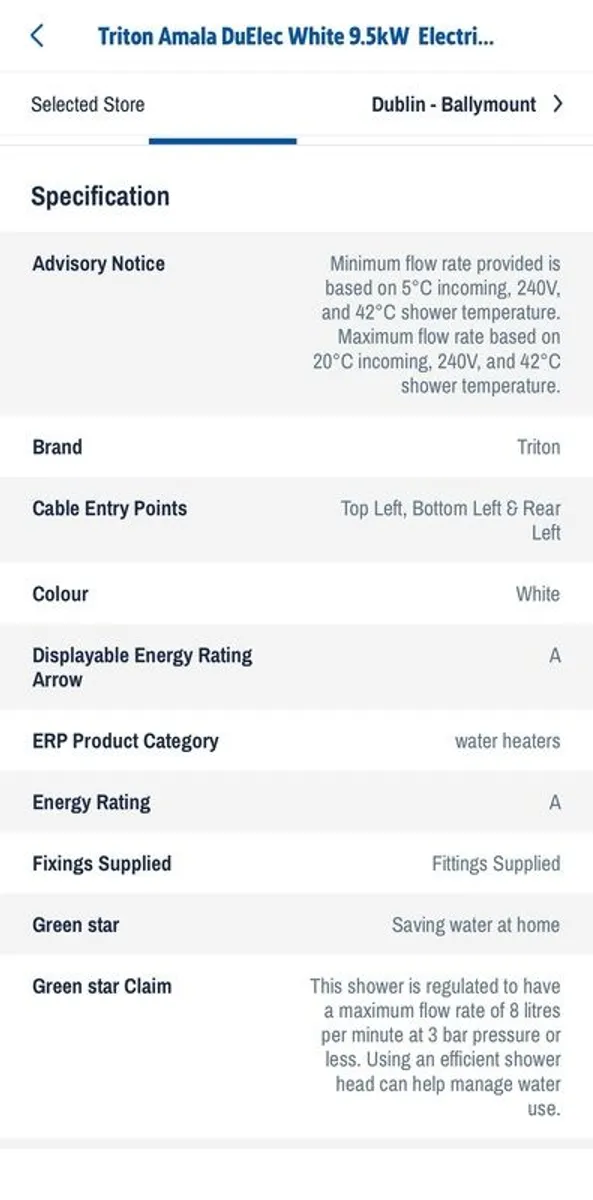This screenshot has height=1200, width=593.
Task: Tap the Specification section heading
Action: click(x=98, y=196)
